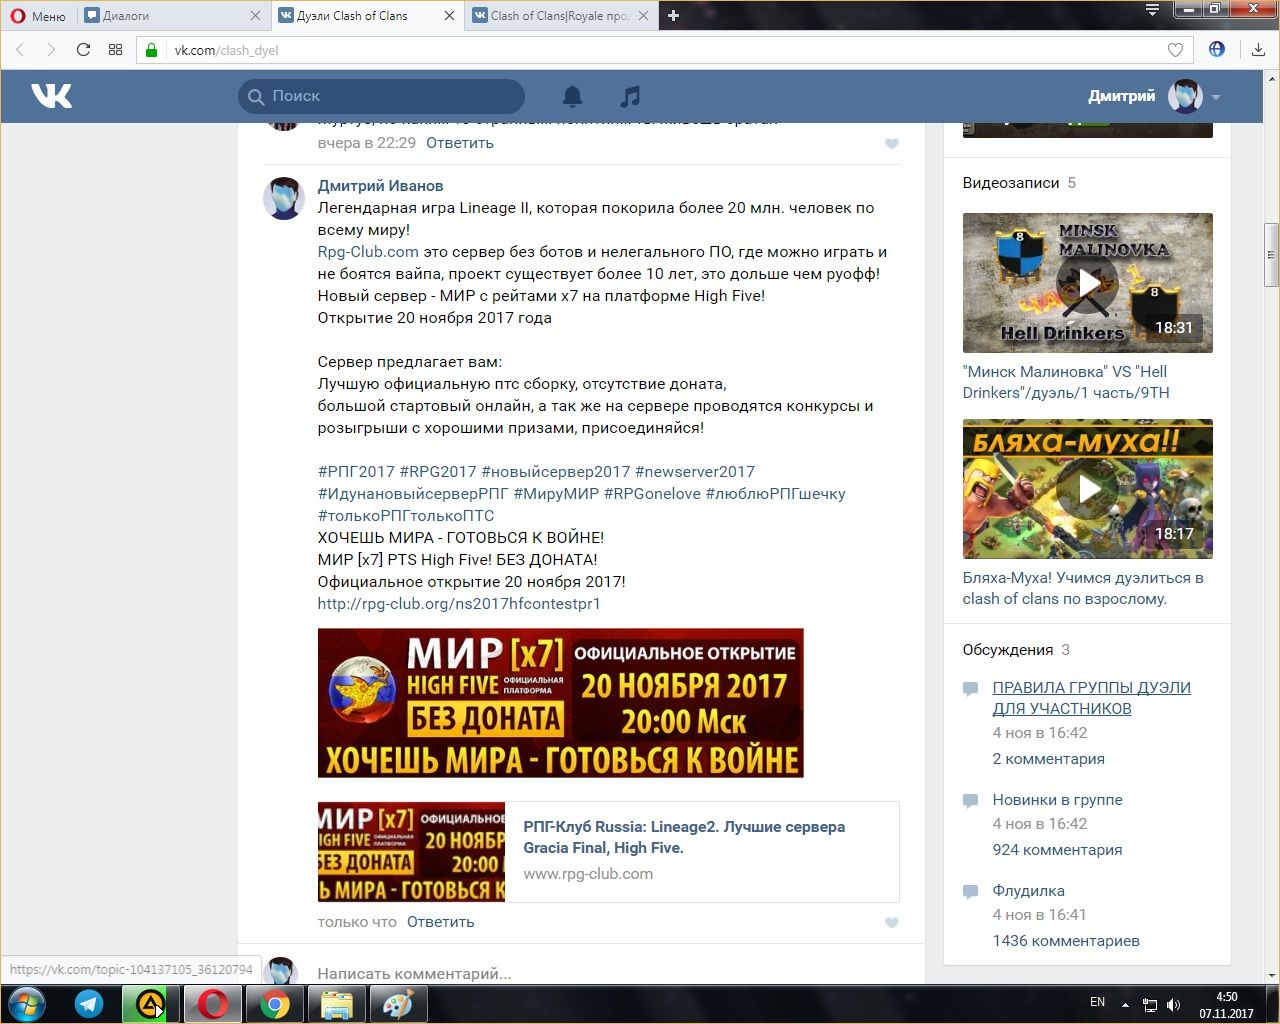Like the comment posted вчера в 22:29
The height and width of the screenshot is (1024, 1280).
pyautogui.click(x=892, y=143)
